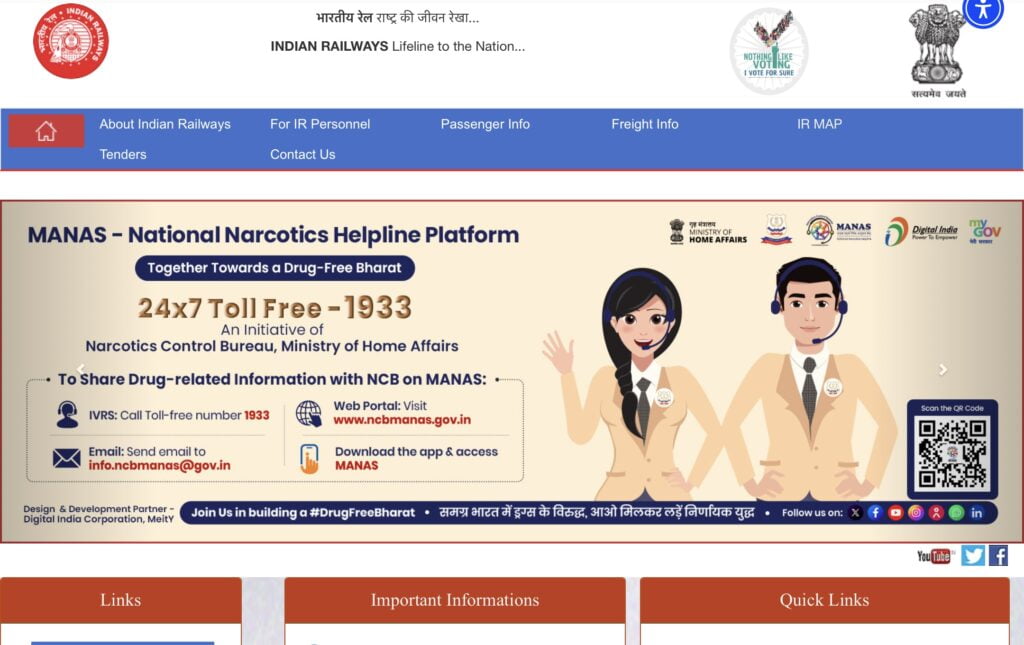Screen dimensions: 1024x645
Task: Click Join Us in building #DrugFreeBharat text
Action: [303, 512]
